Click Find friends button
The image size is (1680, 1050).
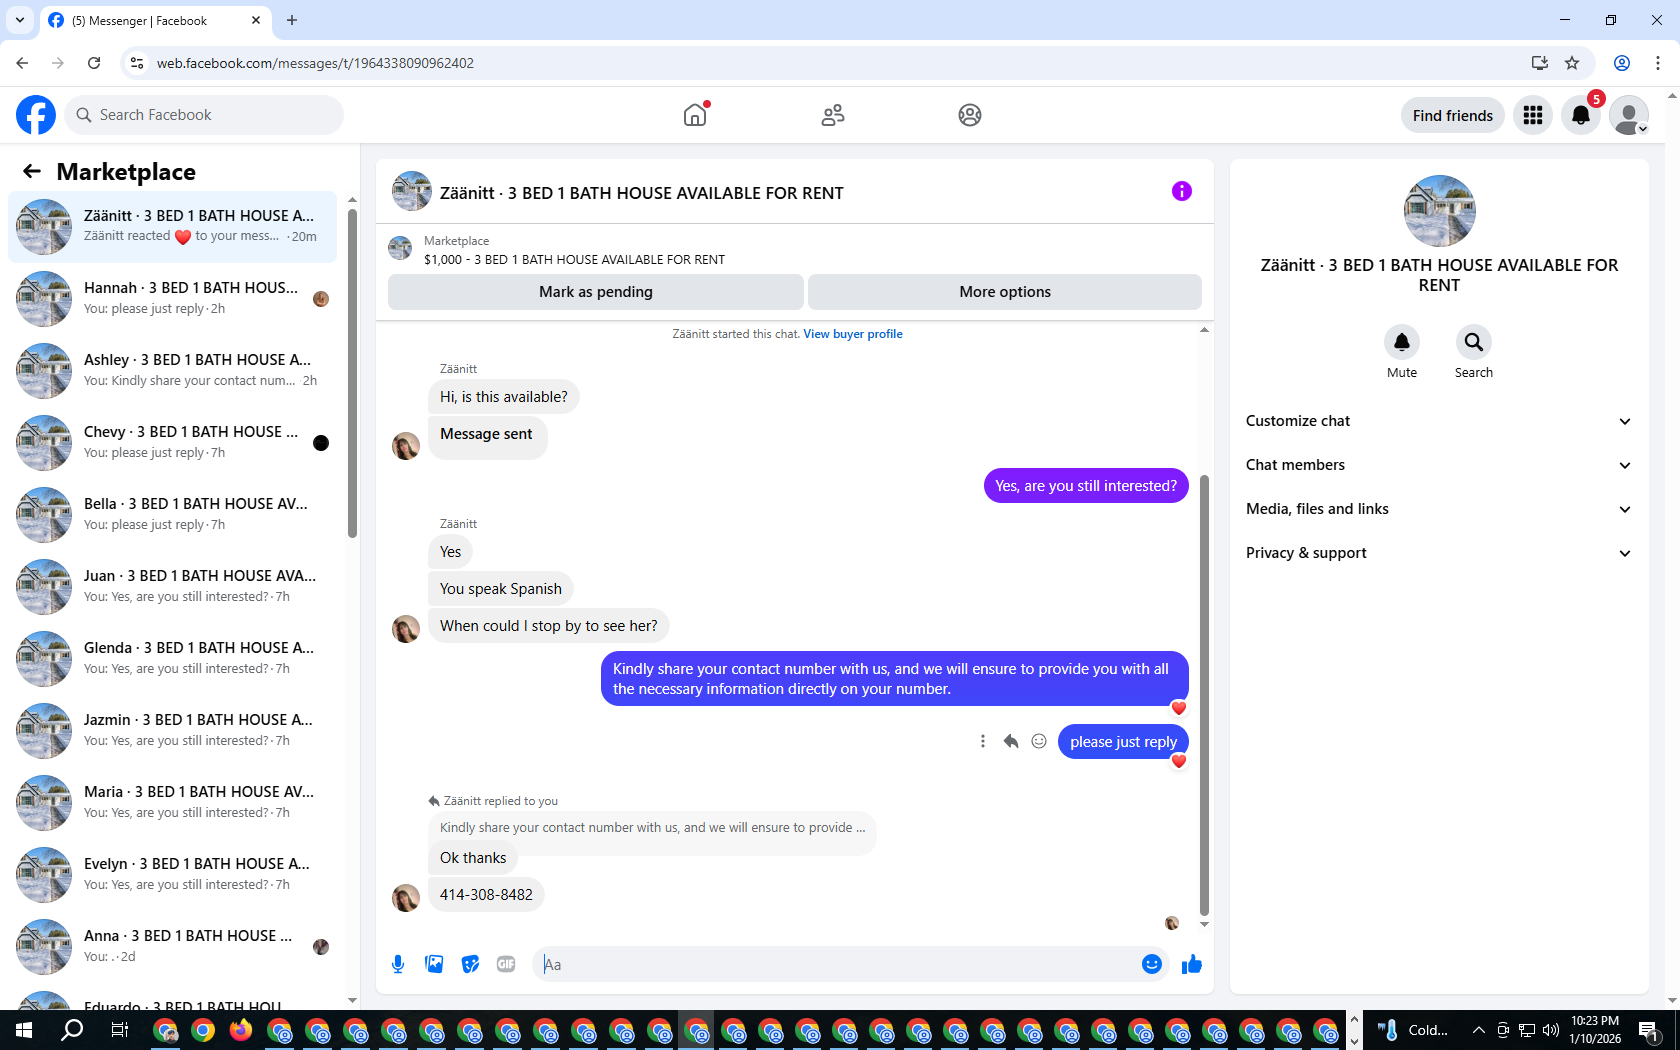point(1452,116)
